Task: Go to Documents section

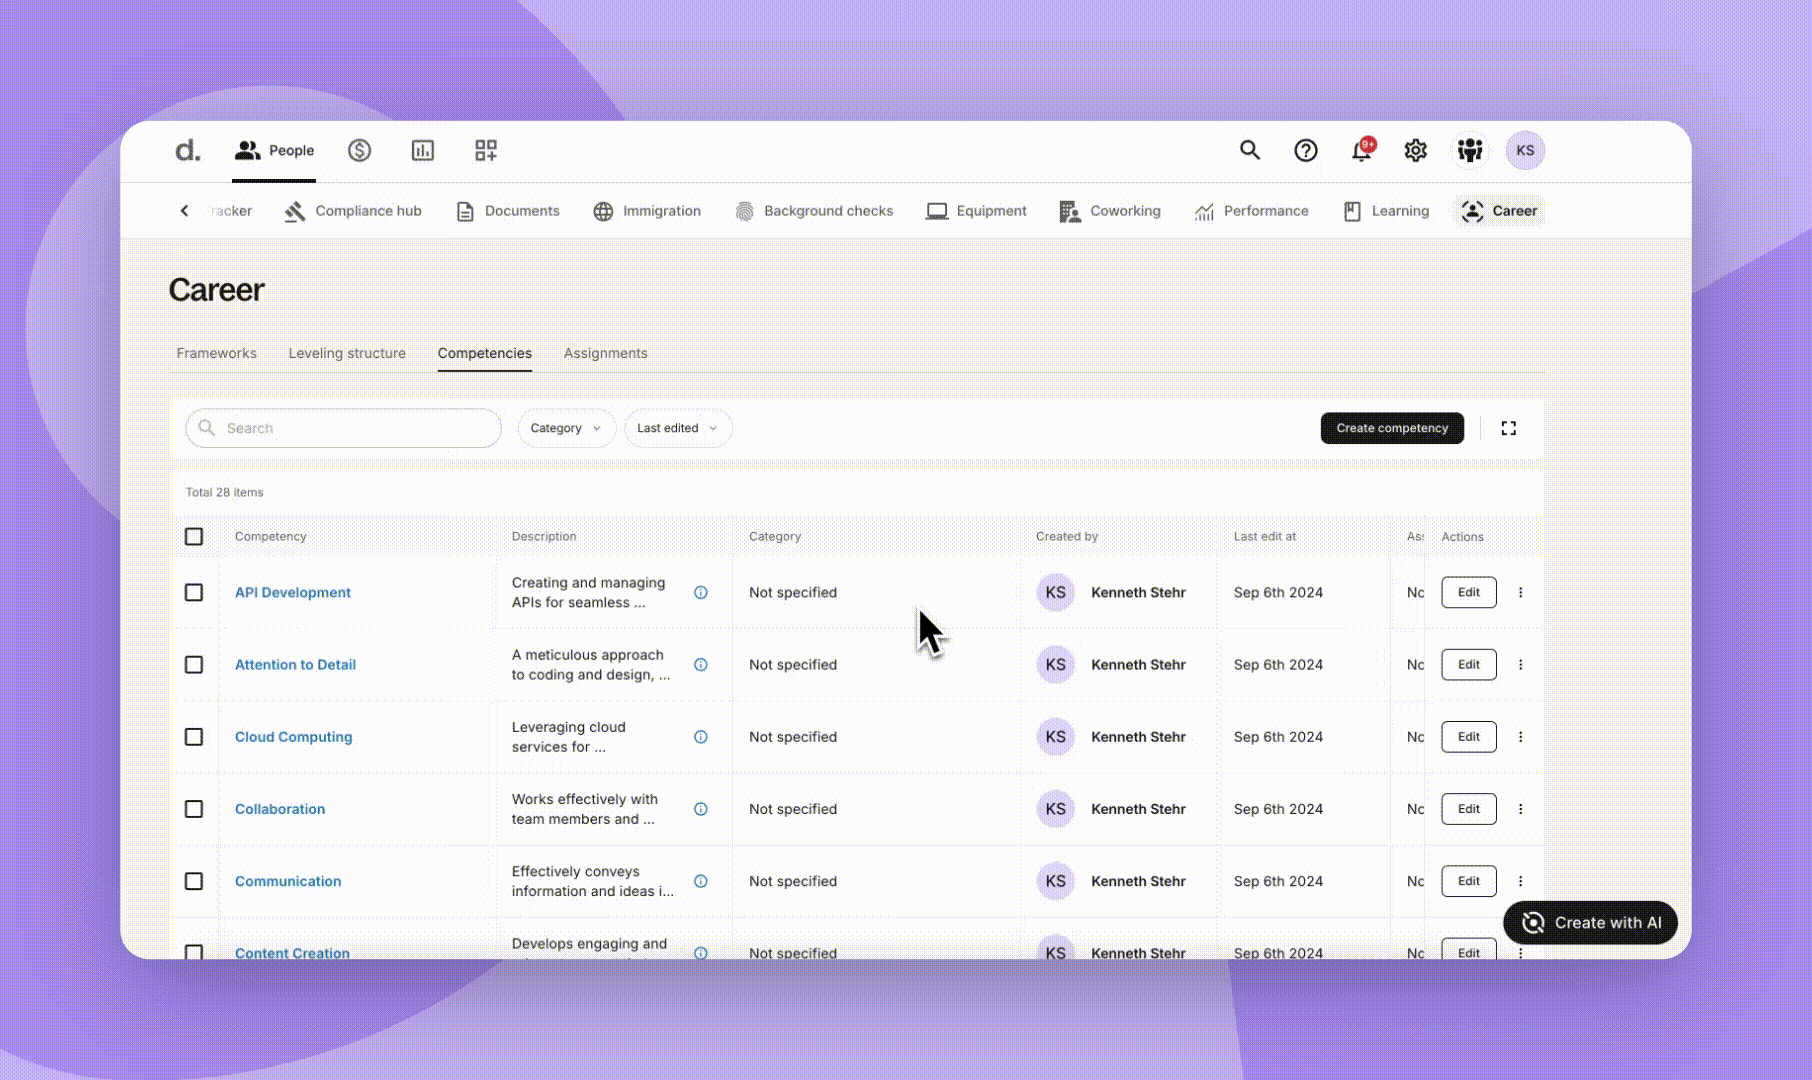Action: pyautogui.click(x=507, y=211)
